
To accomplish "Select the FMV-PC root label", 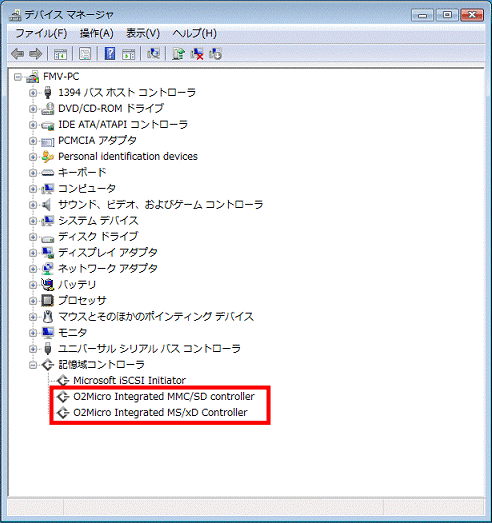I will 61,77.
